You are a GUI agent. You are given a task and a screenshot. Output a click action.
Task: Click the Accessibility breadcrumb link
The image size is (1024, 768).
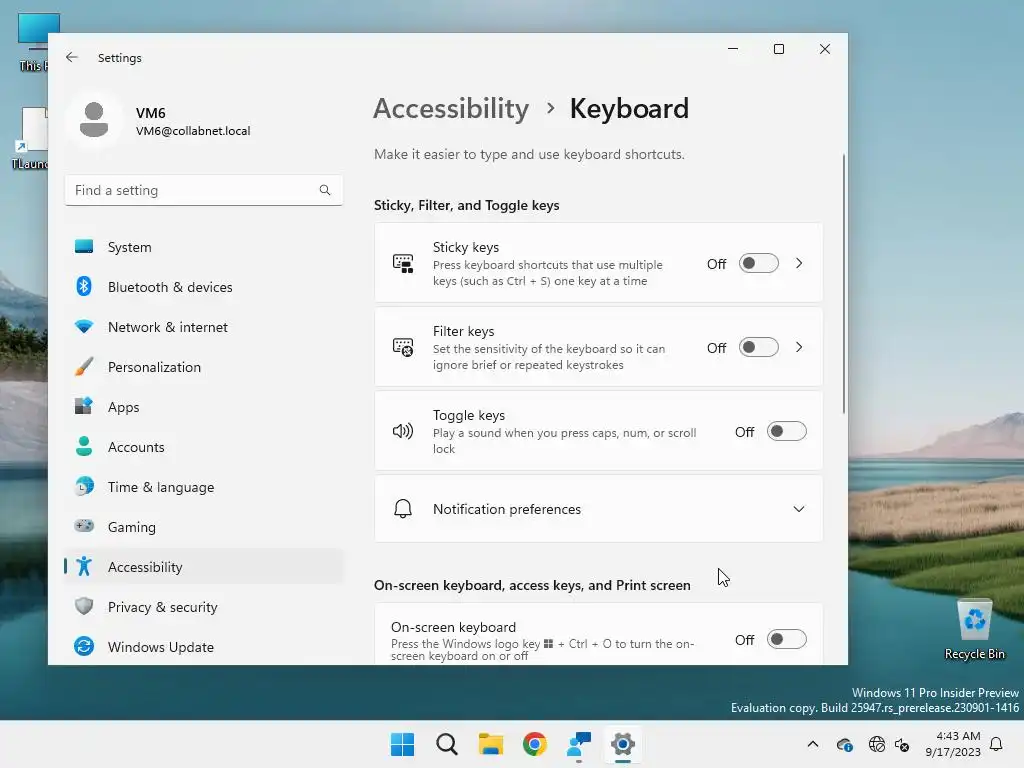(x=451, y=108)
